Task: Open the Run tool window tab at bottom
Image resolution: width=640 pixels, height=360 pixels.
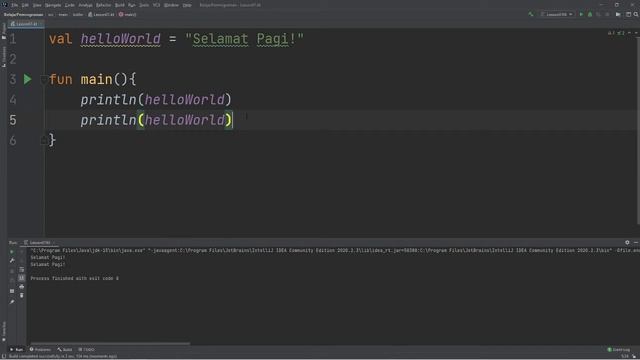Action: (17, 349)
